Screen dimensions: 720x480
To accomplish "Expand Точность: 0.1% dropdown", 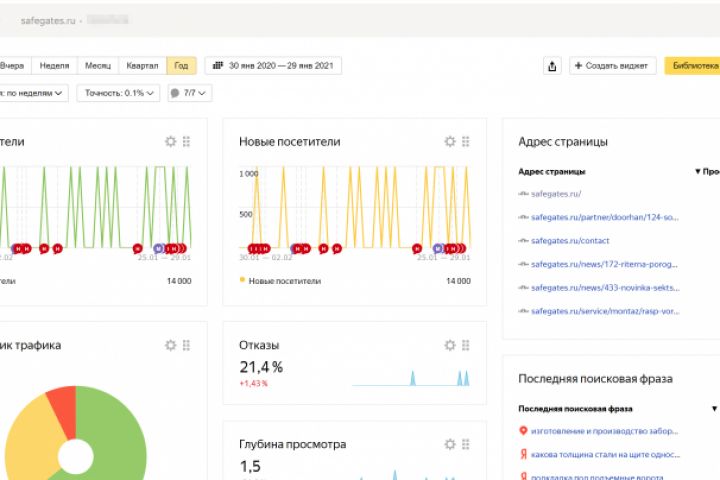I will 118,93.
